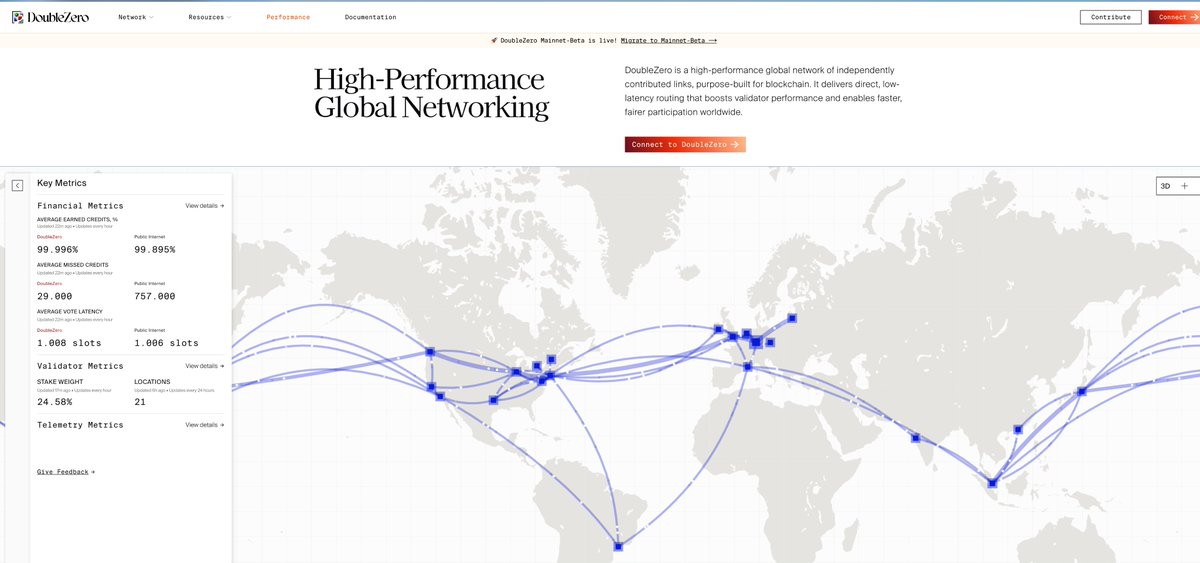Click the Key Metrics panel title
This screenshot has height=563, width=1200.
pos(62,183)
